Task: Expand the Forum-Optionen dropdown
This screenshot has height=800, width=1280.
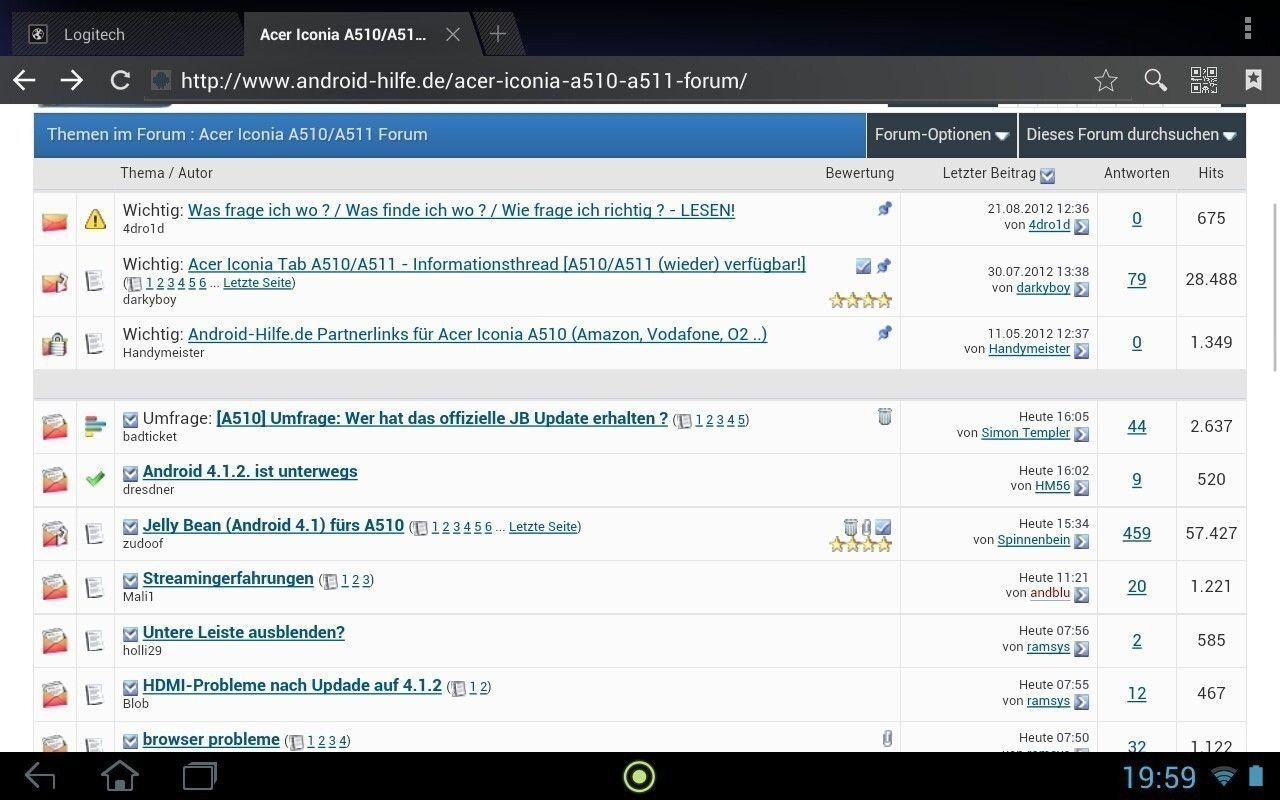Action: coord(942,135)
